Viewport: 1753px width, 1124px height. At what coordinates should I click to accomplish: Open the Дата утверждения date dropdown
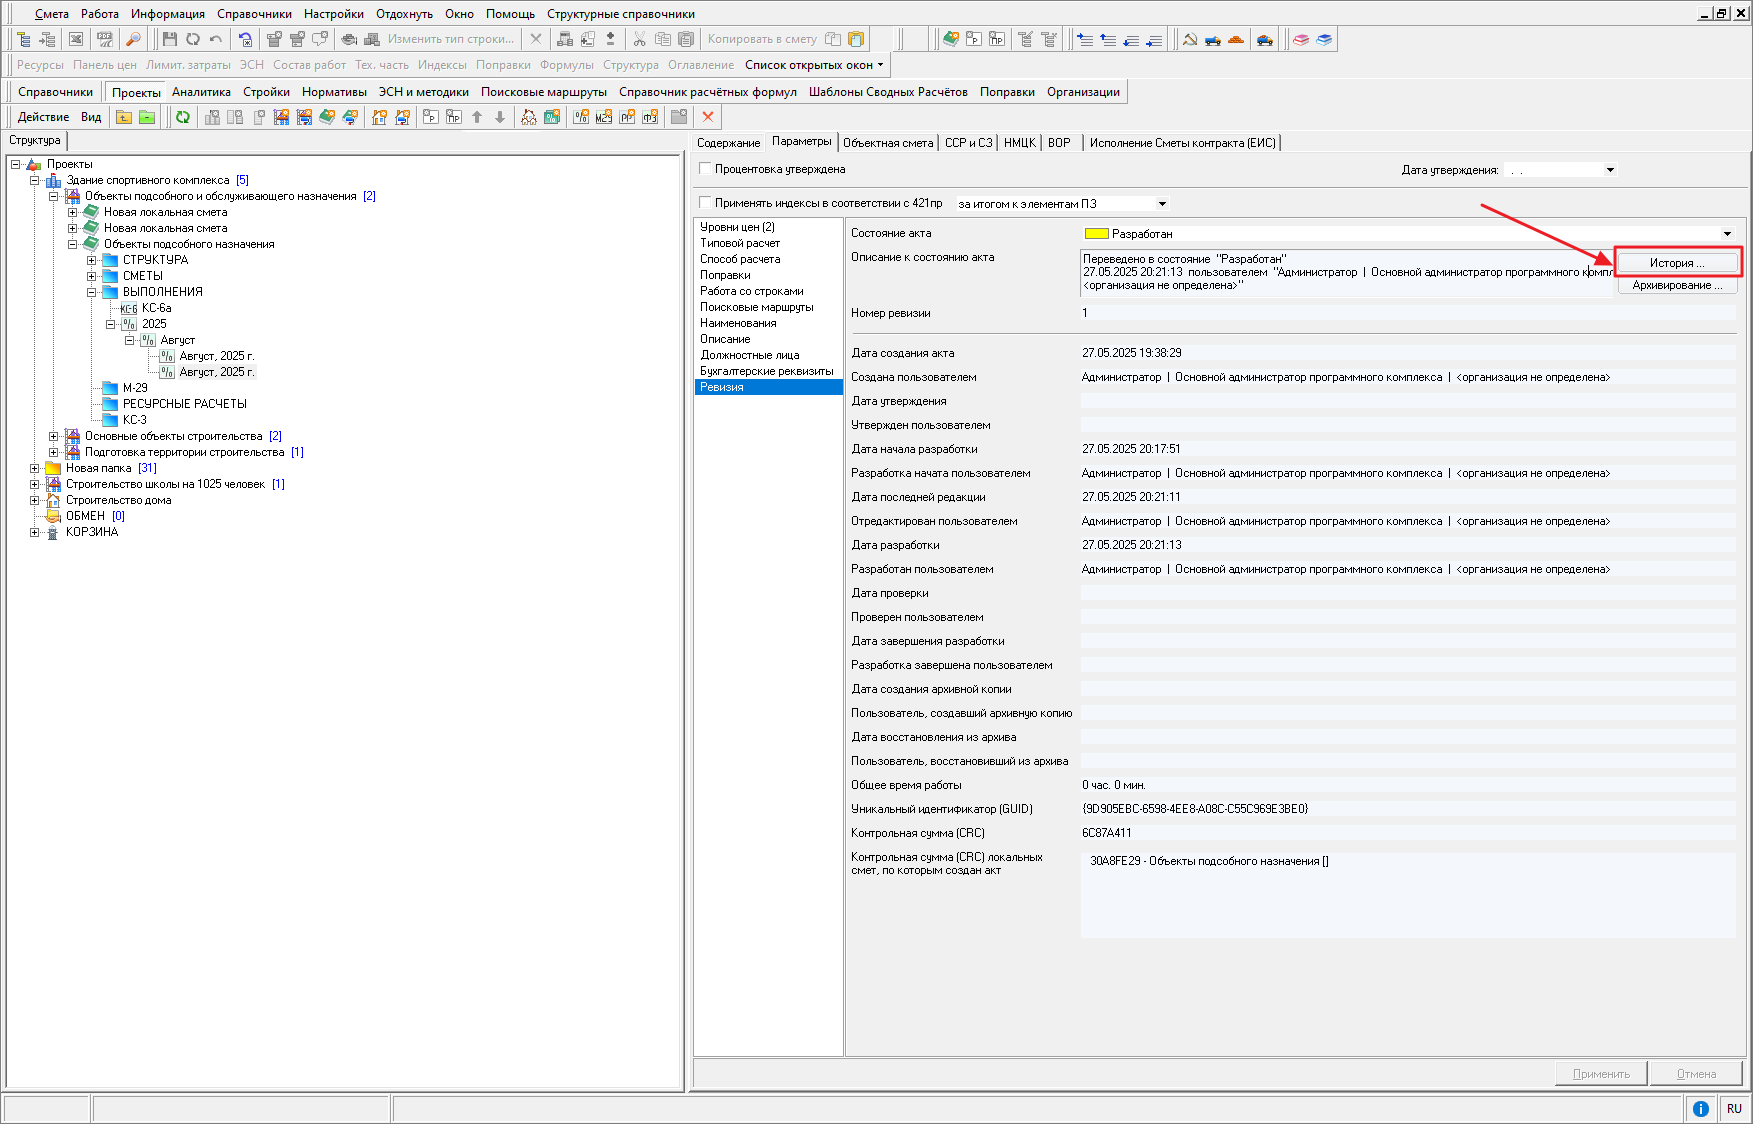pyautogui.click(x=1610, y=170)
